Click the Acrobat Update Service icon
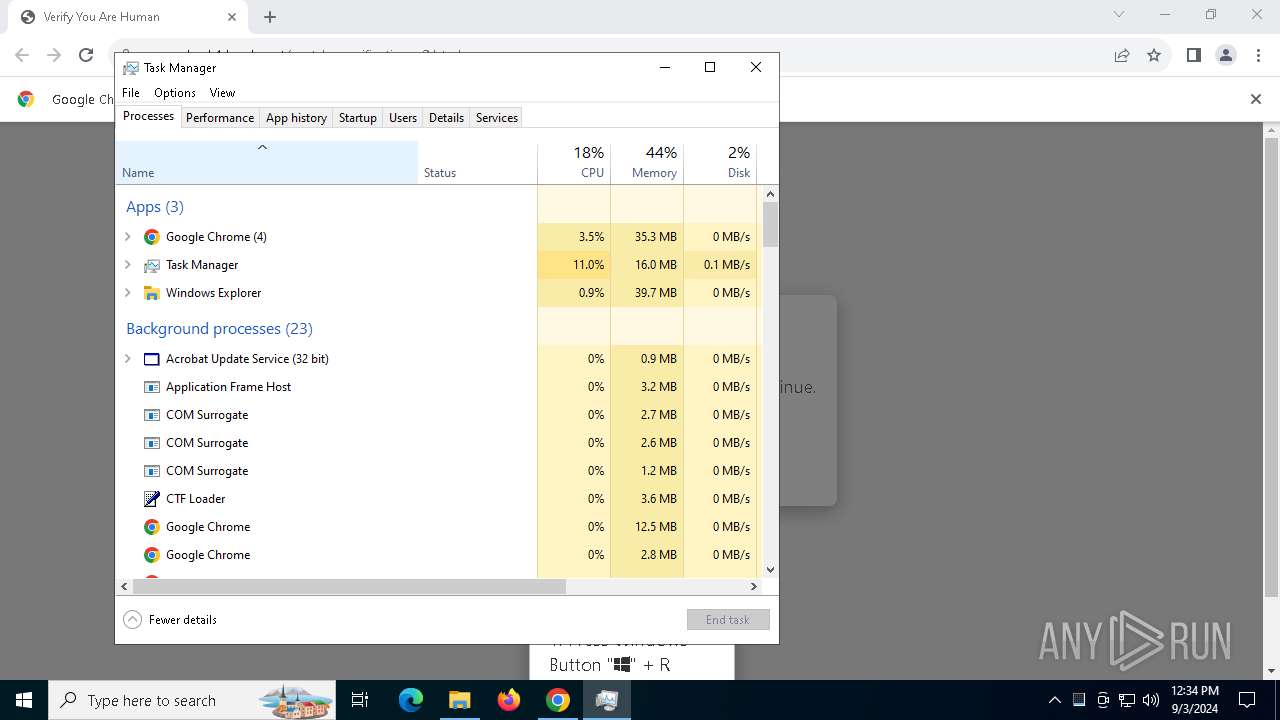 152,359
